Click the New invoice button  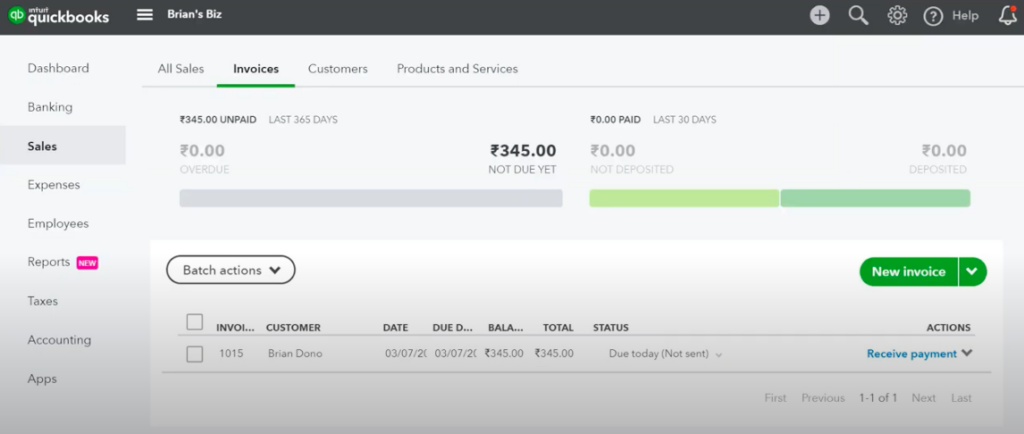[908, 271]
